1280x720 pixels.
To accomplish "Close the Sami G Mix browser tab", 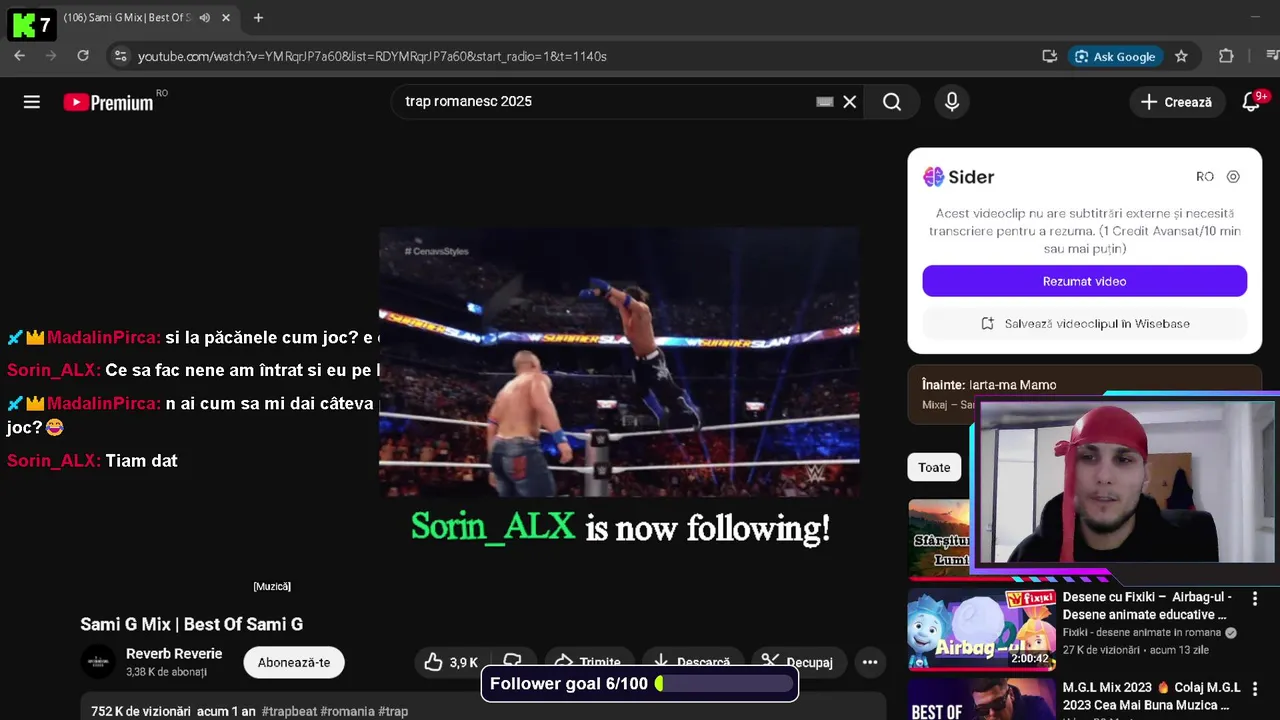I will pos(226,18).
